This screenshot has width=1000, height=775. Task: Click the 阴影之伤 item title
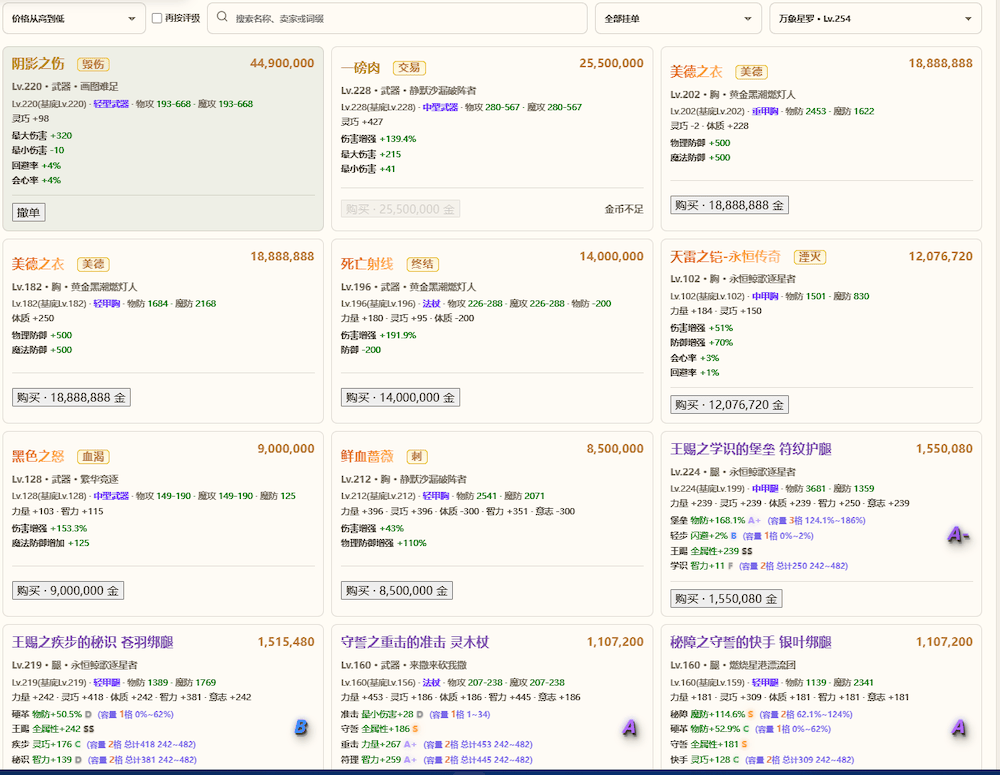click(x=38, y=64)
